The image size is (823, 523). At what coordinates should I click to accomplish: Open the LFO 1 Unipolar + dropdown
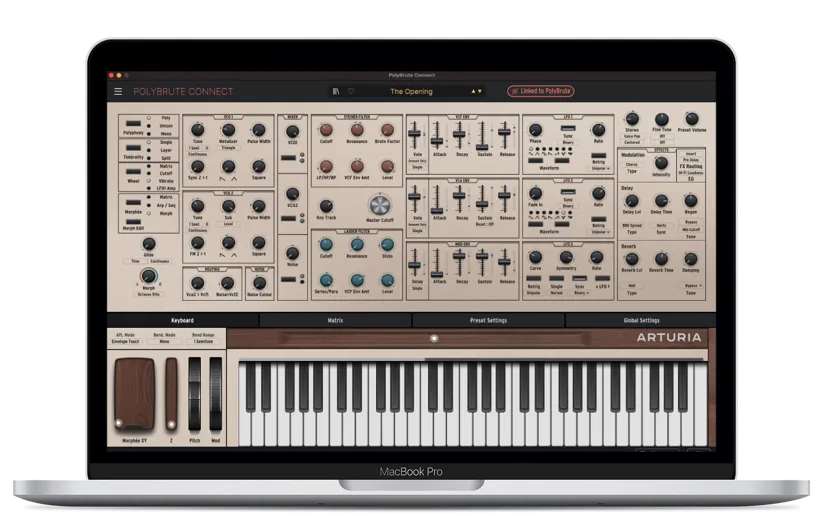click(600, 169)
